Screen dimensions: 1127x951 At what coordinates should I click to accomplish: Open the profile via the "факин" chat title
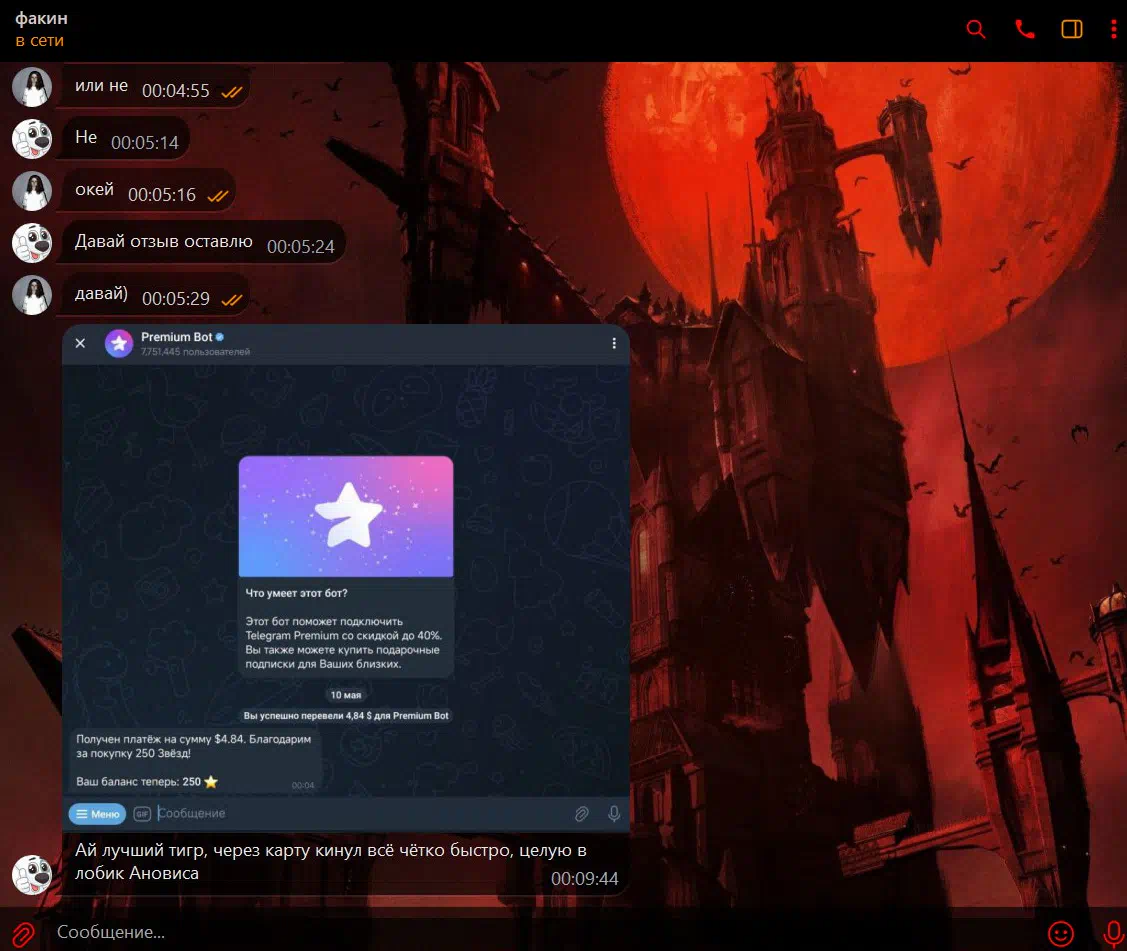click(42, 19)
